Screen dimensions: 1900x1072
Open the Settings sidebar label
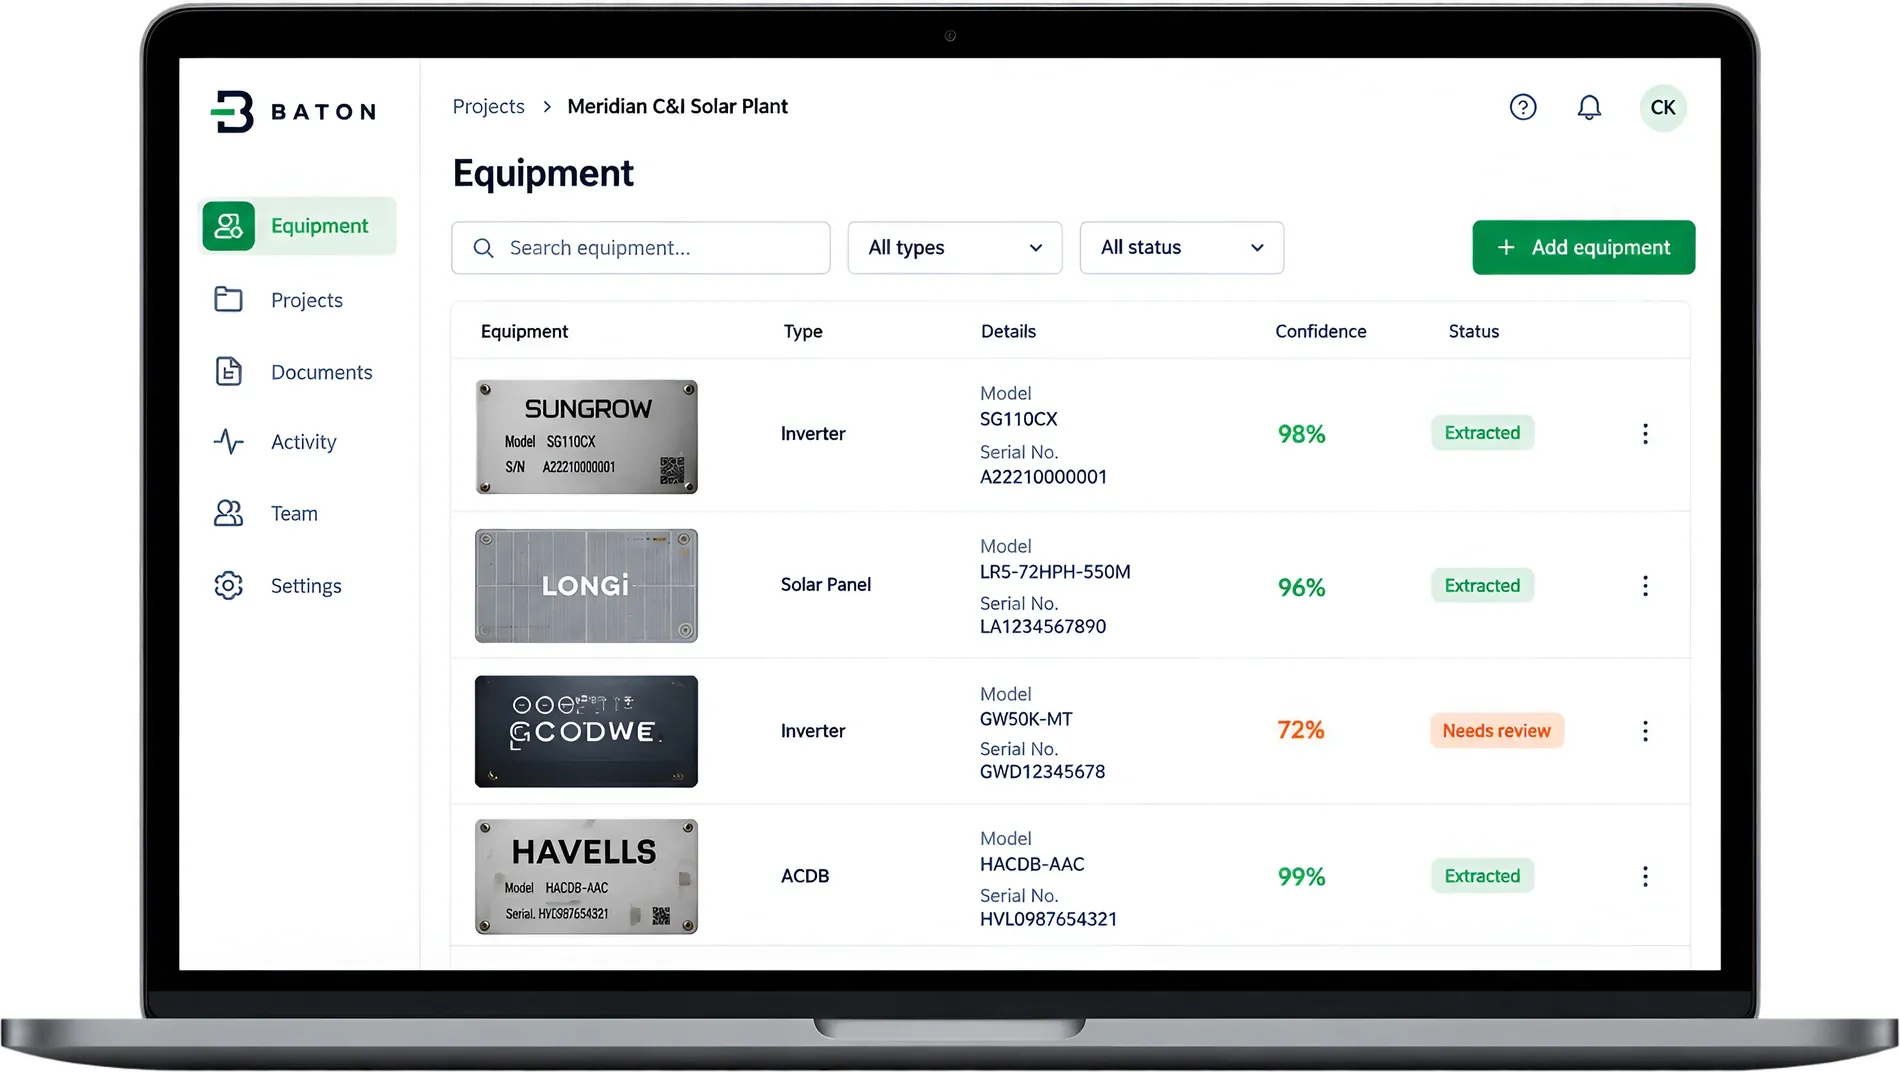coord(306,586)
